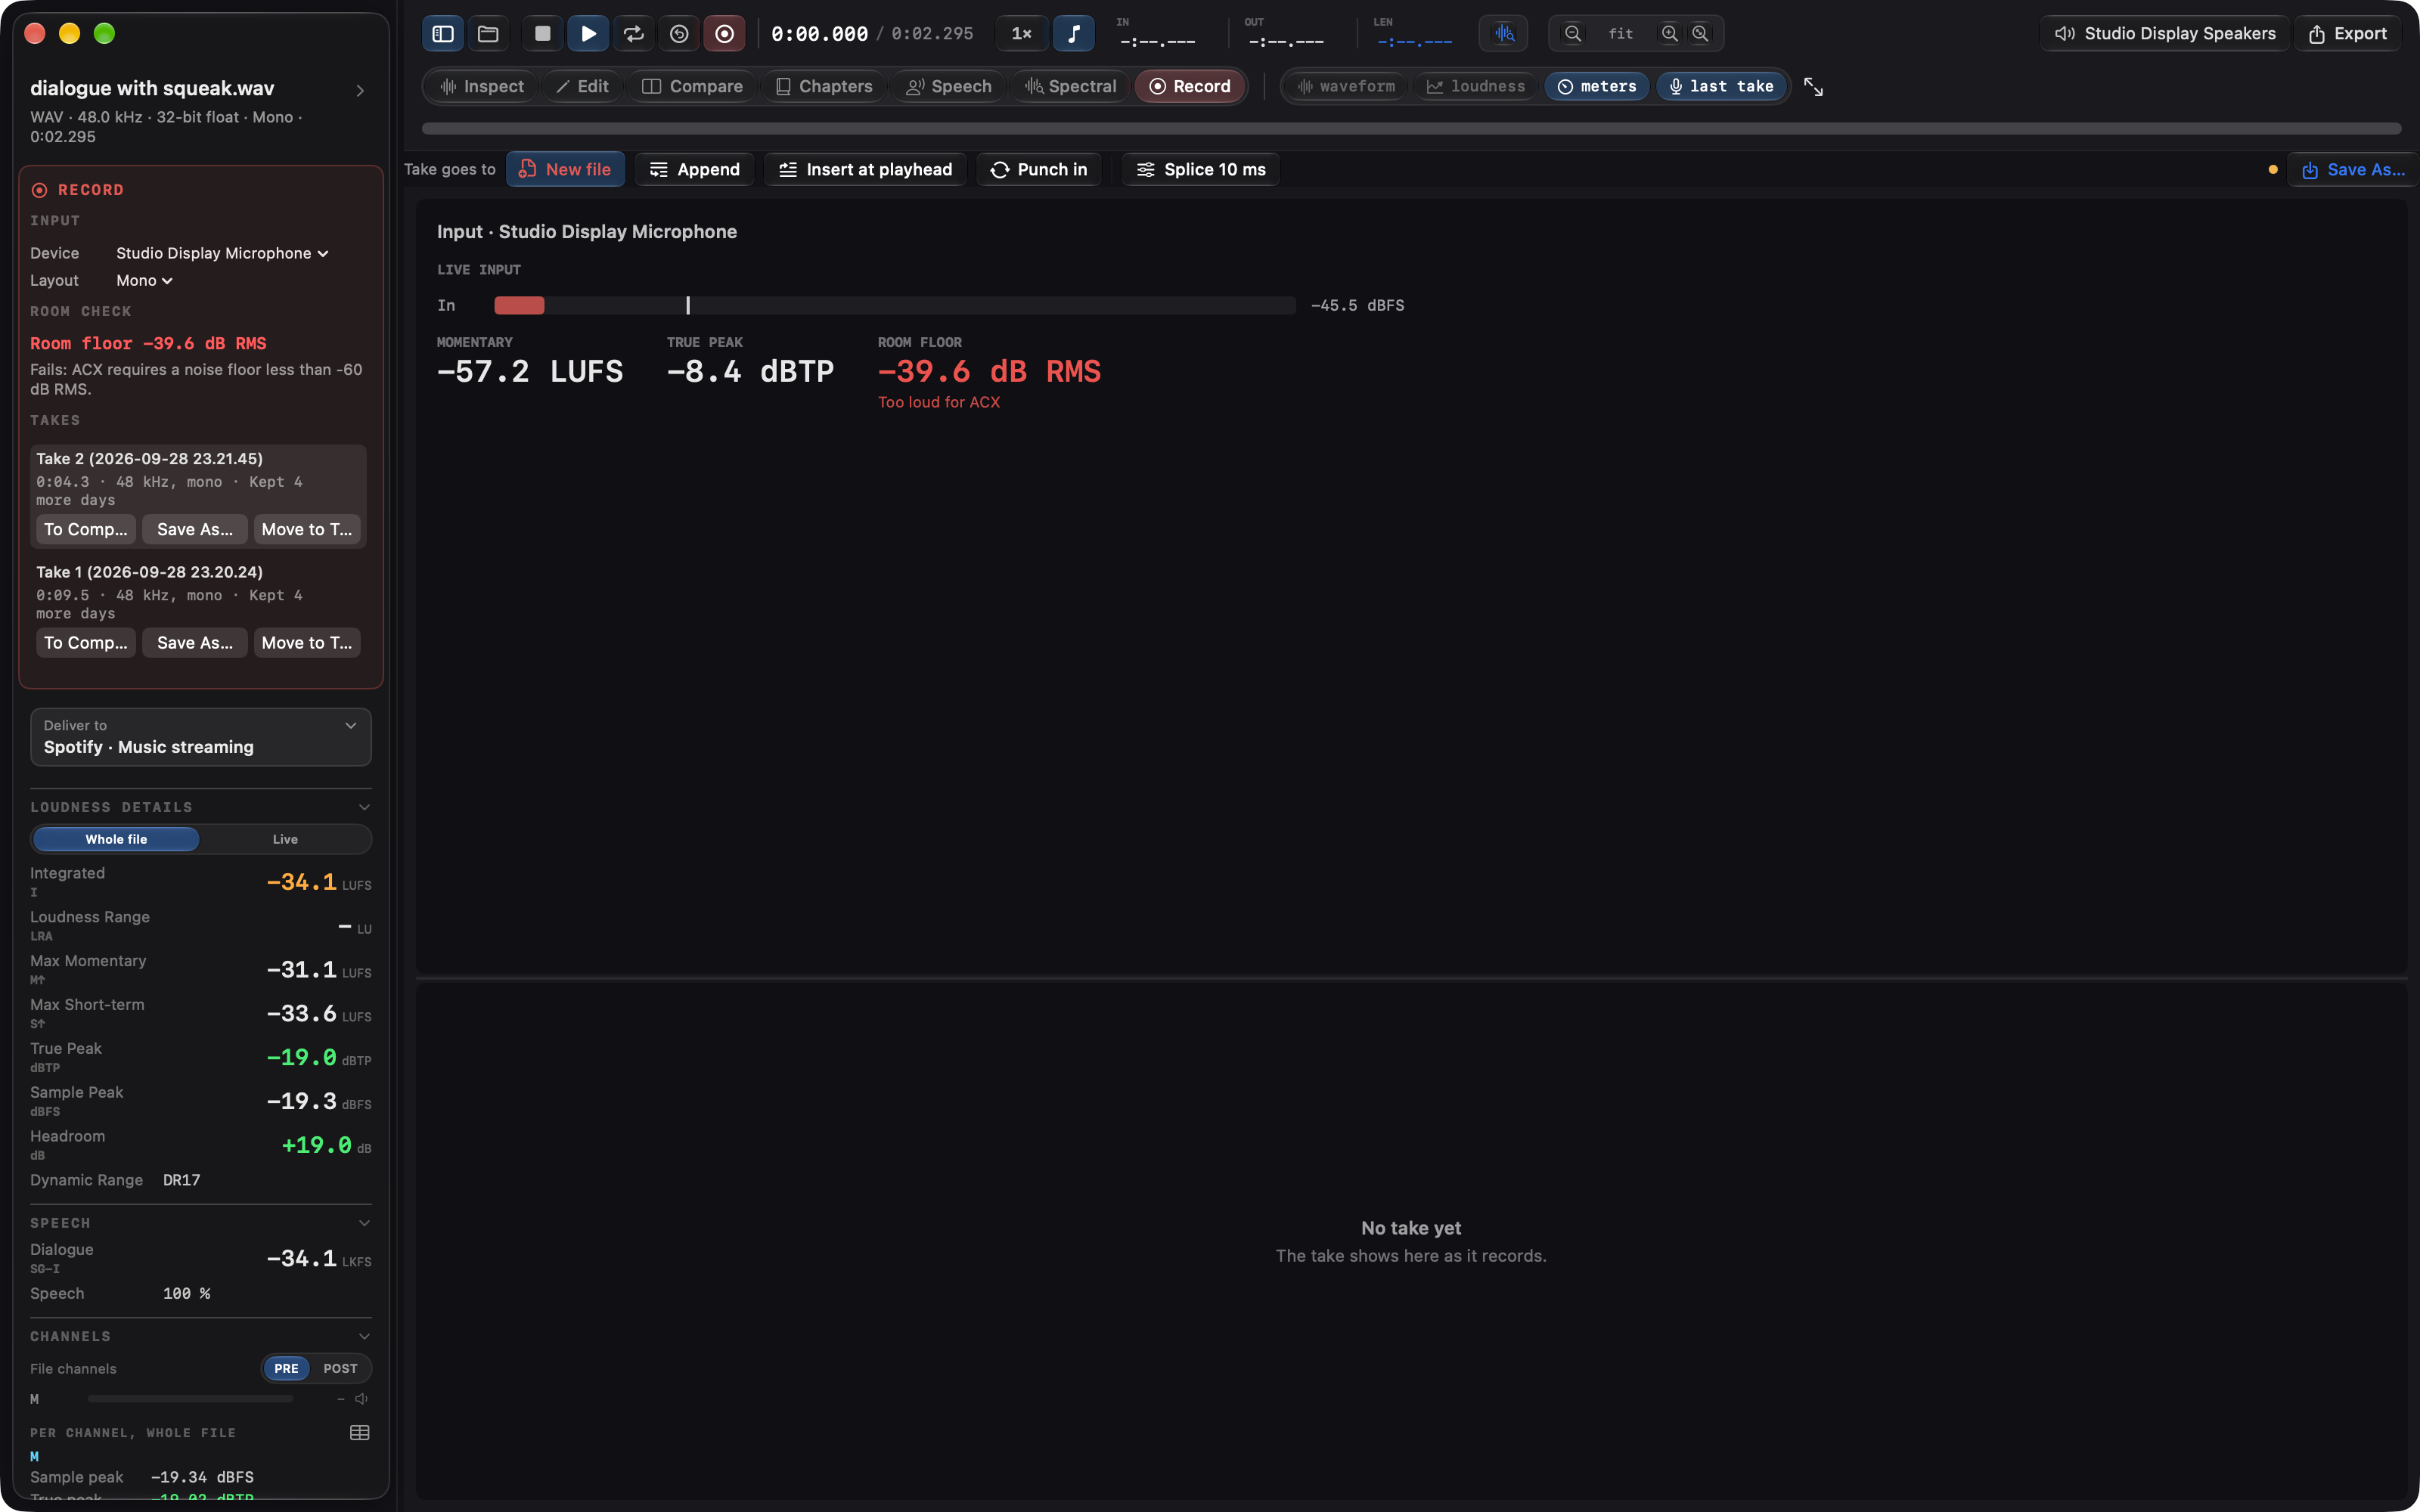Expand the view with the diagonal arrows icon
This screenshot has width=2420, height=1512.
[x=1813, y=87]
